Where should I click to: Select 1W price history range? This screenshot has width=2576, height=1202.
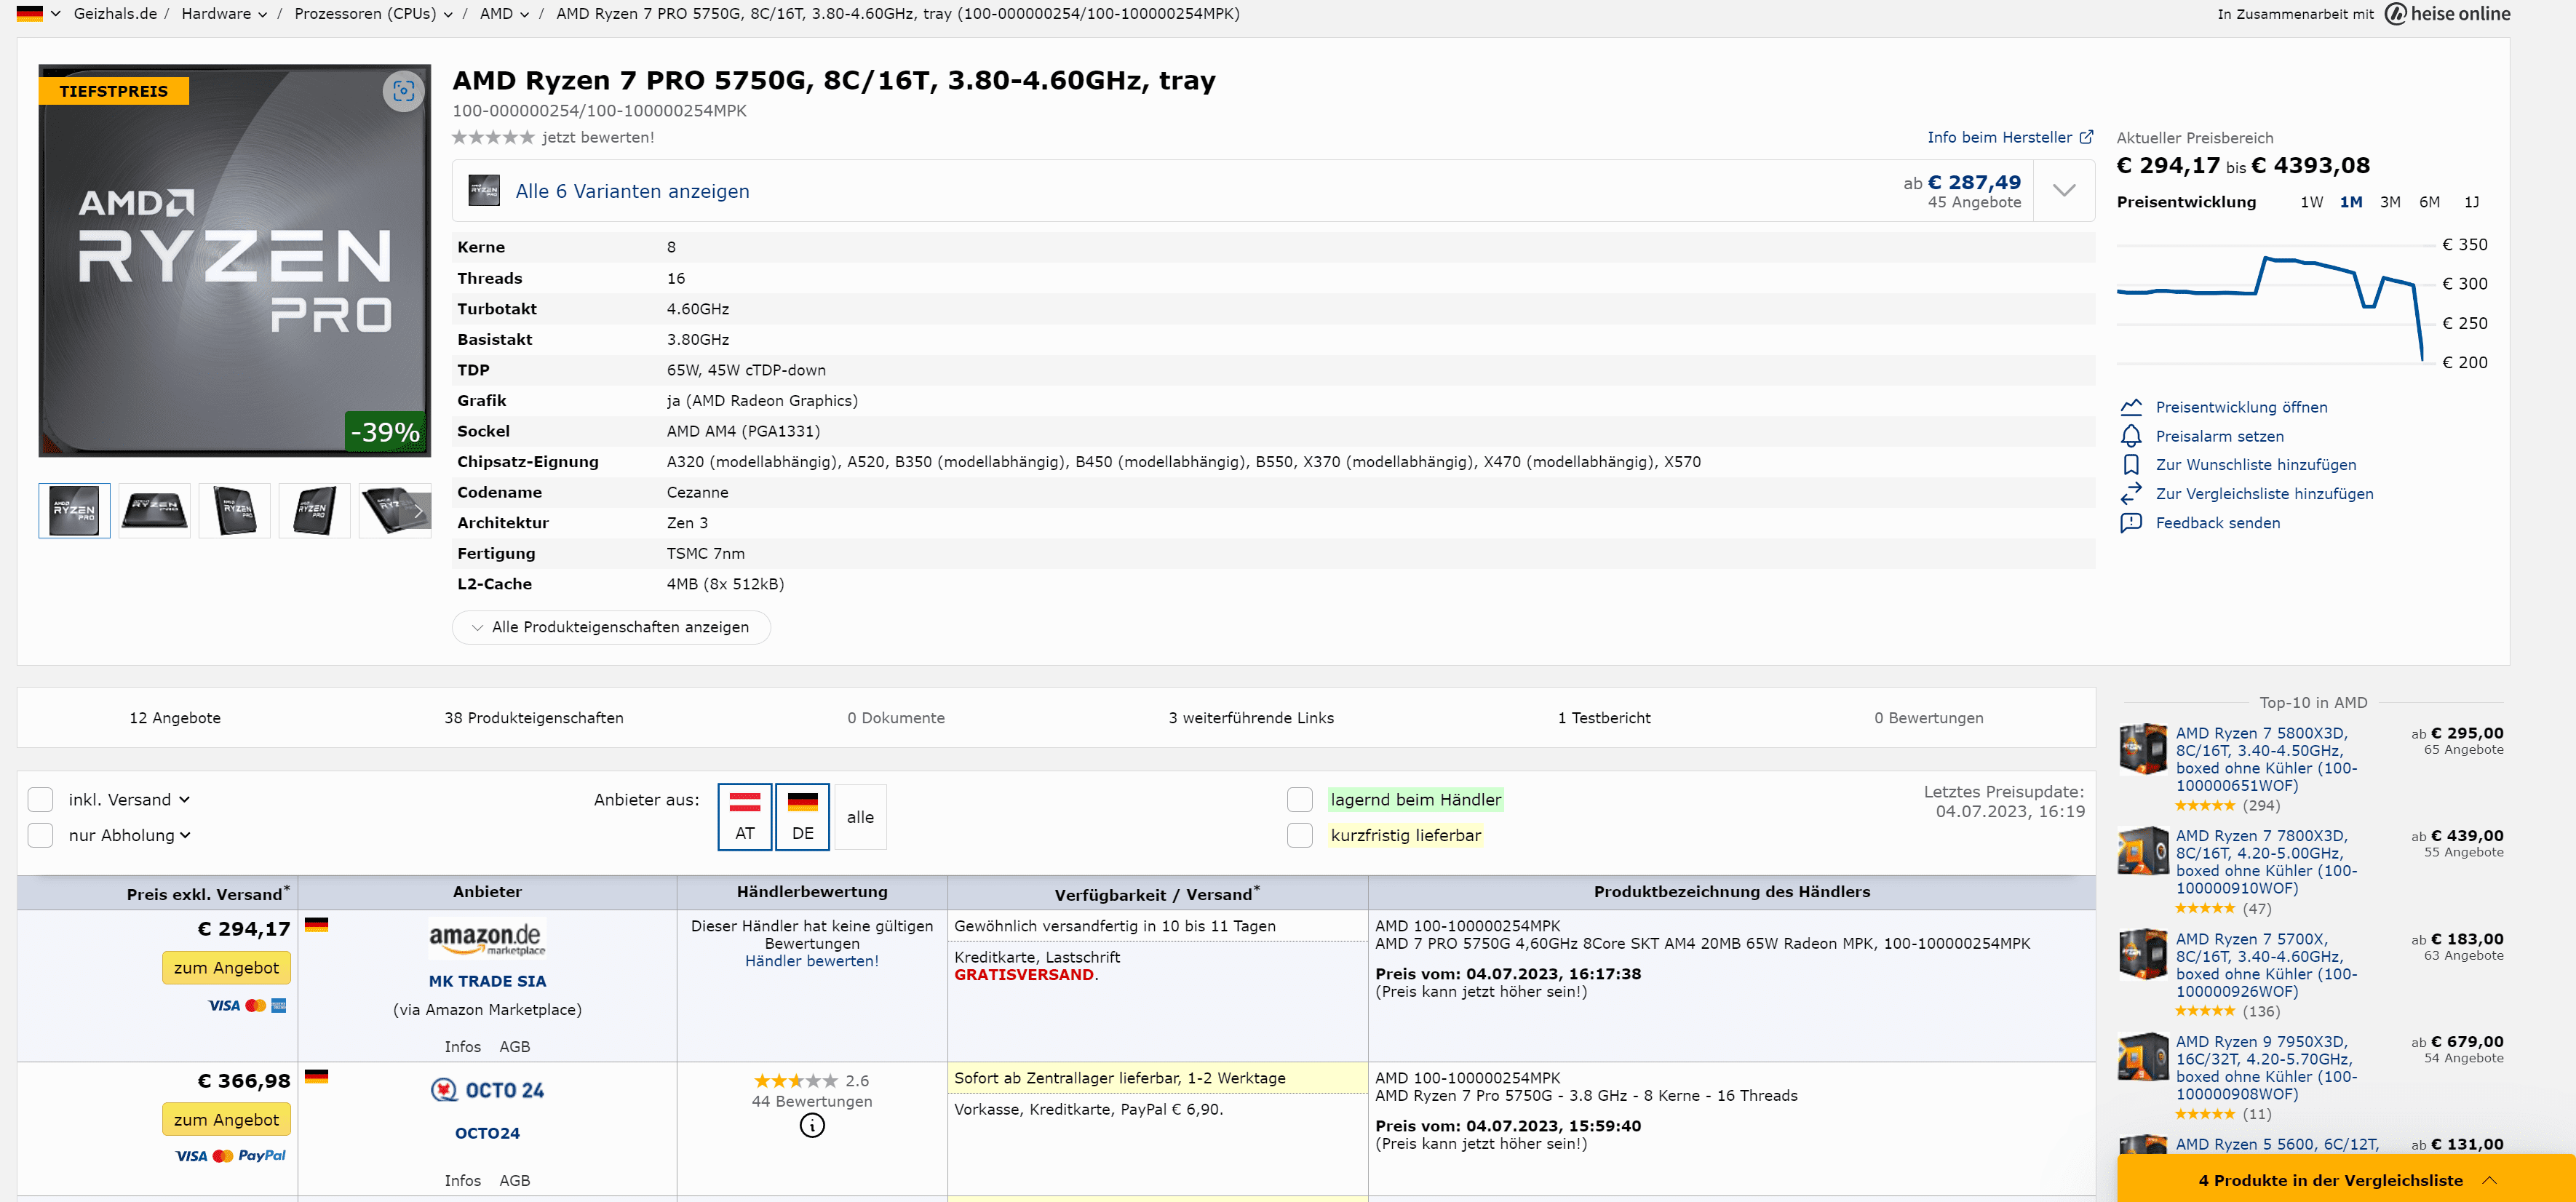(2311, 202)
